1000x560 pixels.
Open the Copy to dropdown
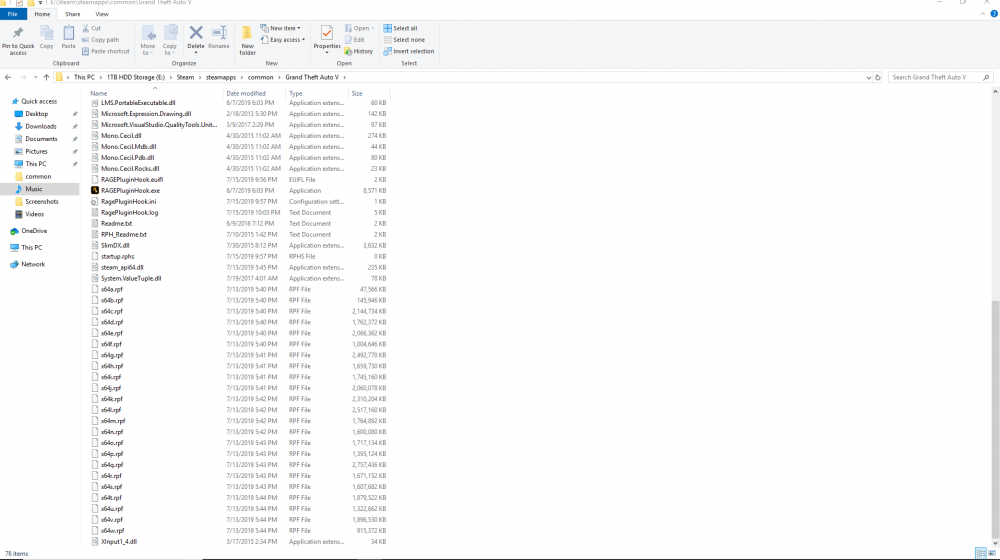coord(170,40)
